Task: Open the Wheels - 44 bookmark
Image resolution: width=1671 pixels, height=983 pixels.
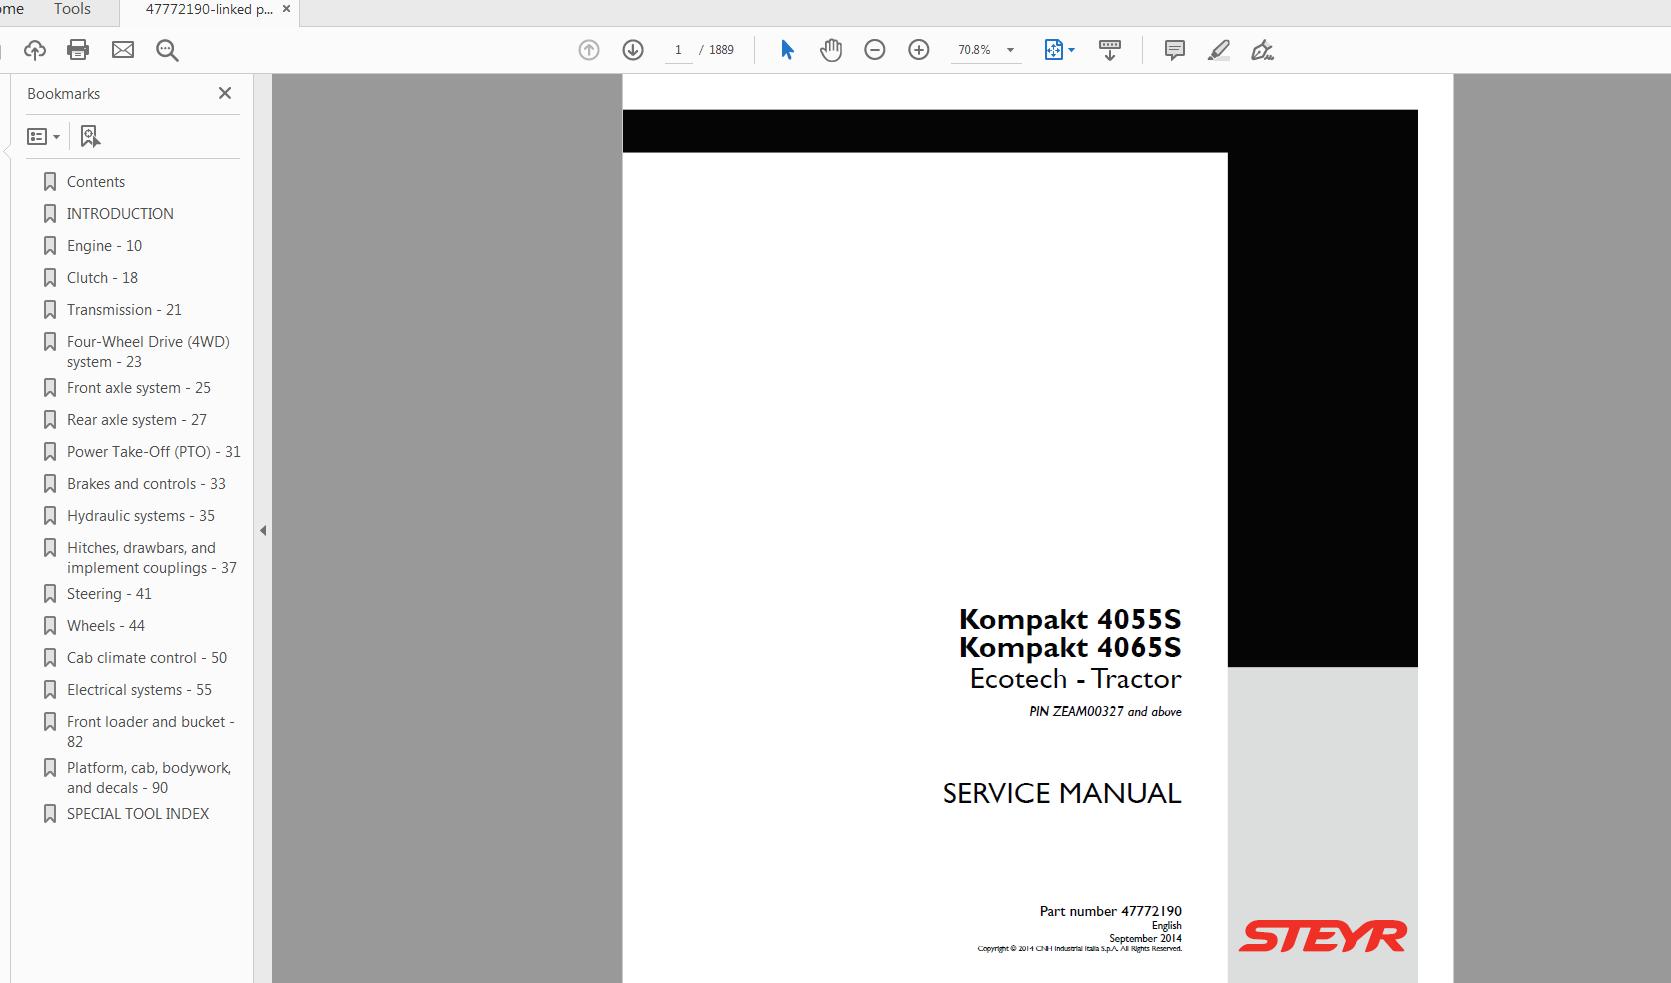Action: click(x=106, y=626)
